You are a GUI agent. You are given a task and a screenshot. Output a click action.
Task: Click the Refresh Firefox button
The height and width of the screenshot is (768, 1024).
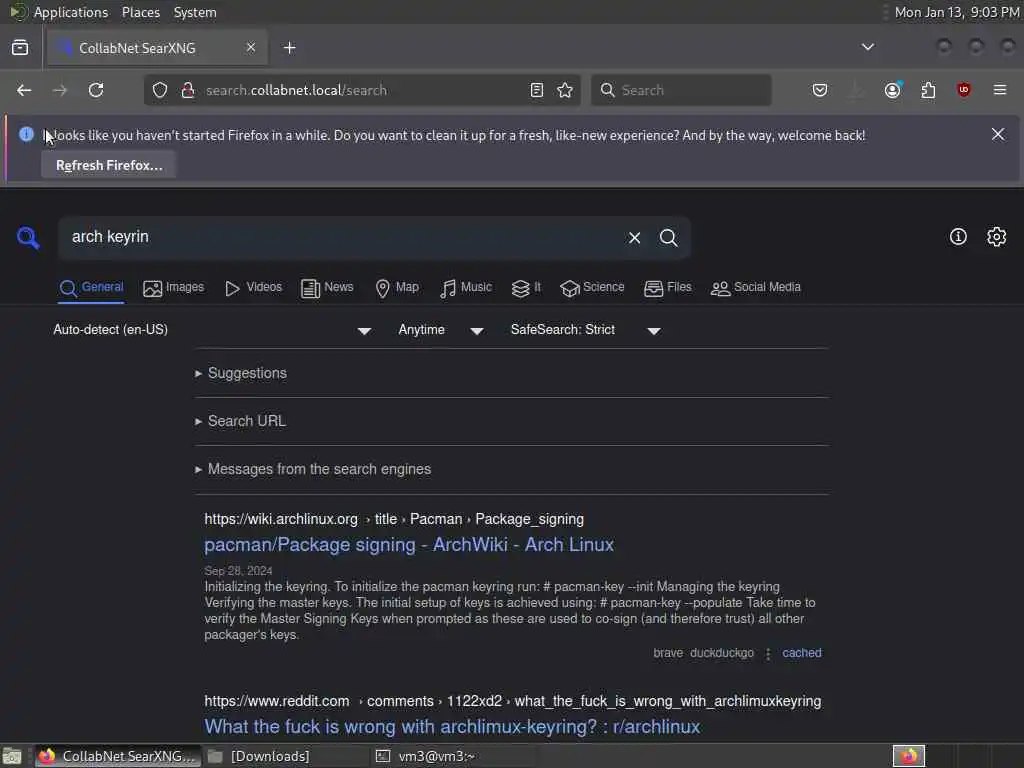point(109,165)
